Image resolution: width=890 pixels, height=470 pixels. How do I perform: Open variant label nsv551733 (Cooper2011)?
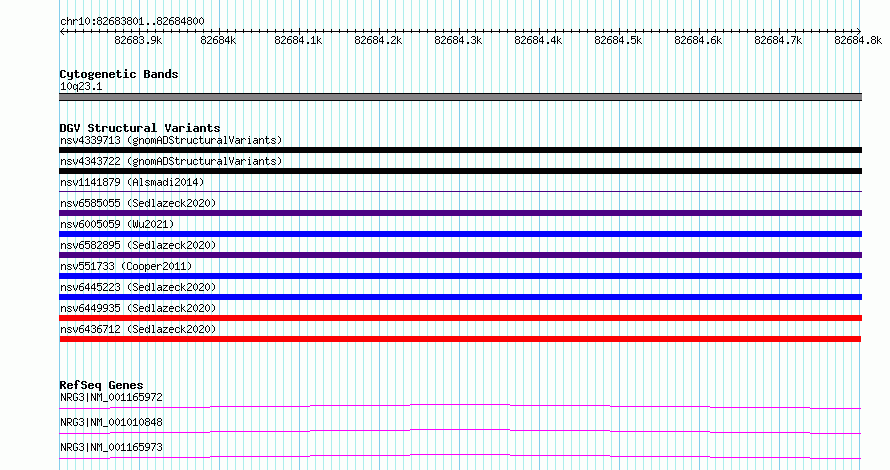126,266
